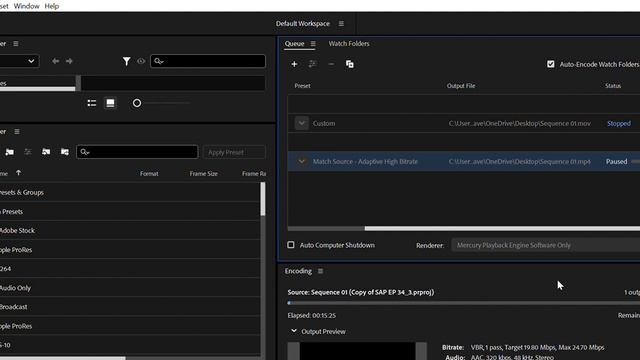Click the Media Browser search field
Image resolution: width=640 pixels, height=360 pixels.
point(208,61)
